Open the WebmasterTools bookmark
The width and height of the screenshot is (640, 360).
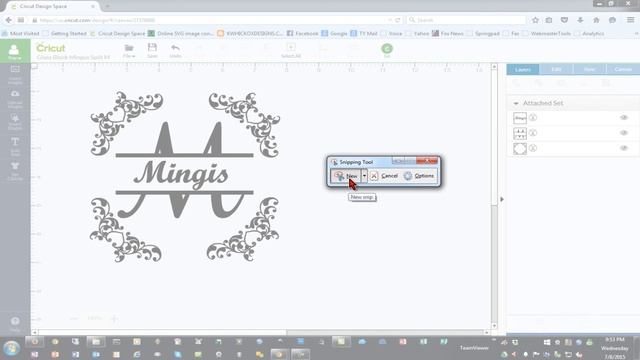pyautogui.click(x=547, y=33)
